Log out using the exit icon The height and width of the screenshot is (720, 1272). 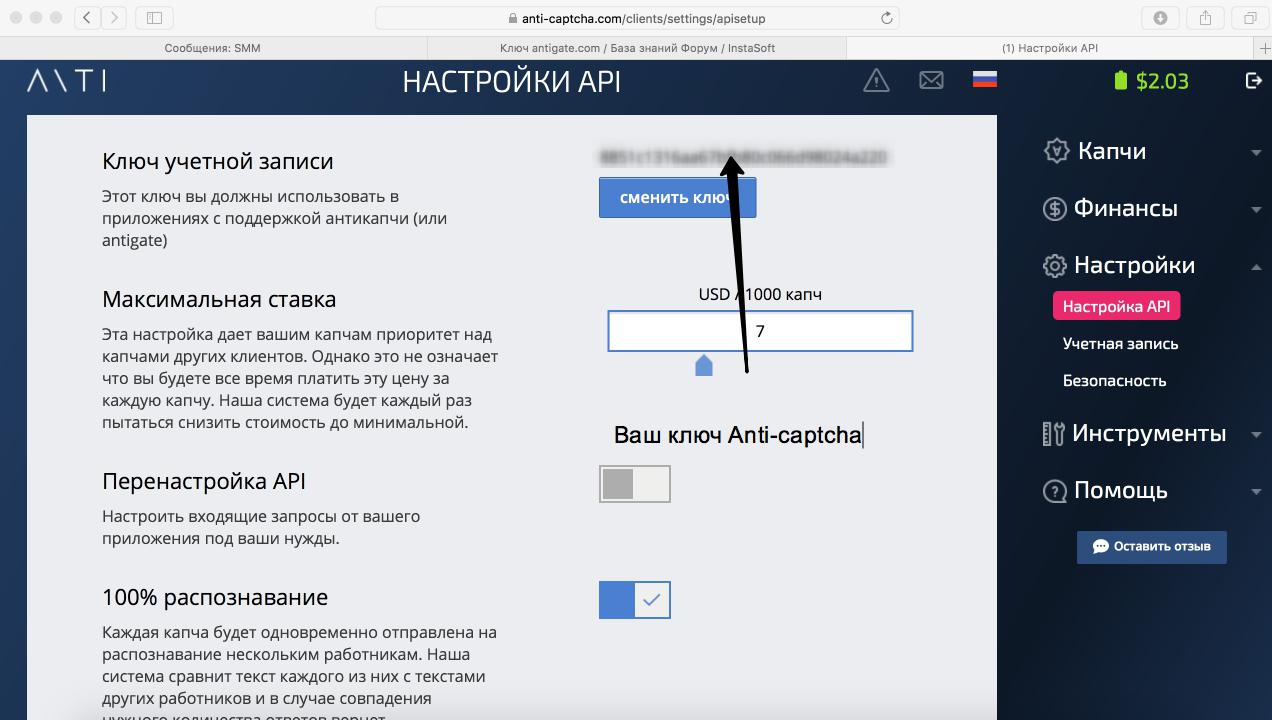click(1253, 80)
